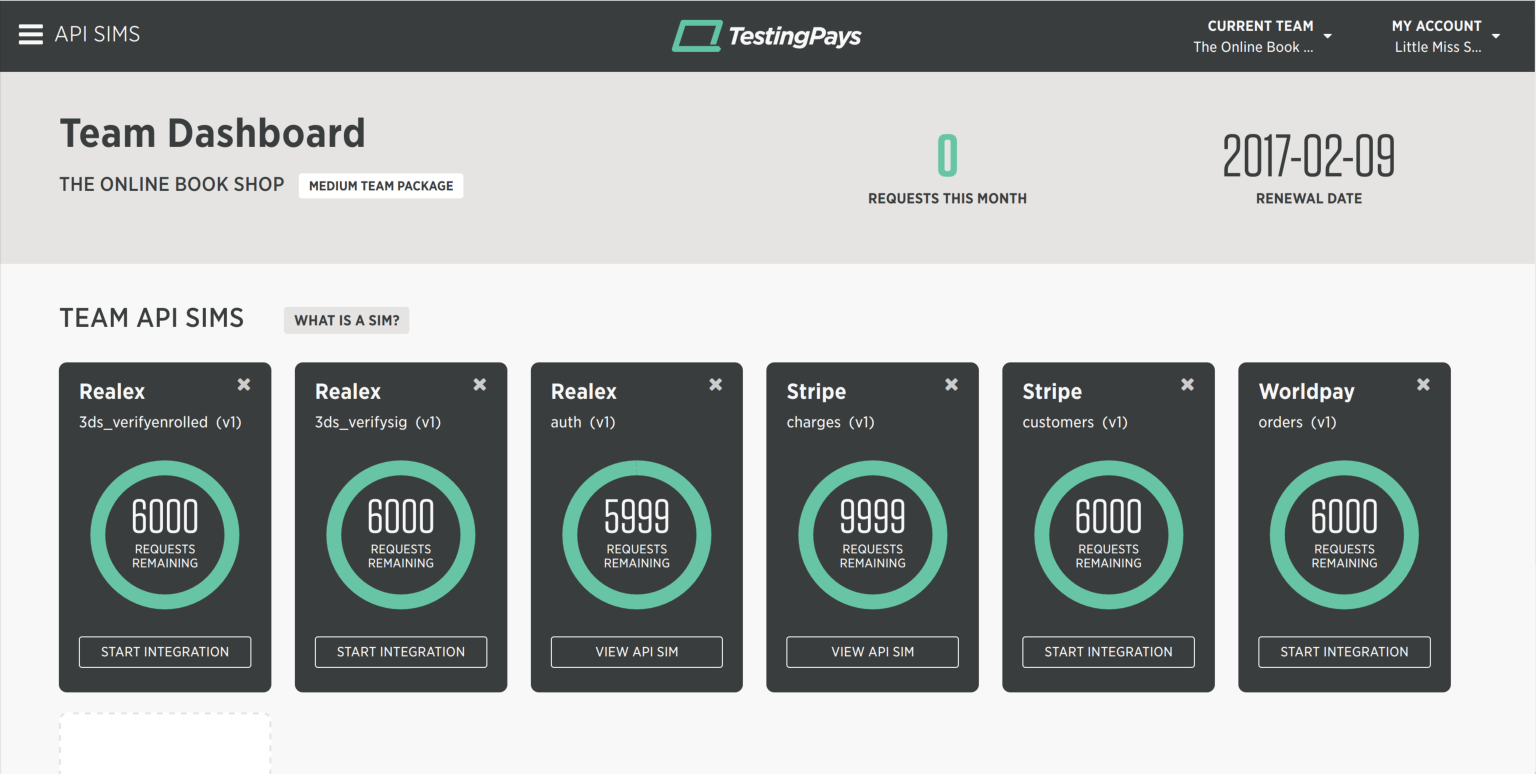
Task: Click the 6000 ring on Stripe customers
Action: tap(1109, 535)
